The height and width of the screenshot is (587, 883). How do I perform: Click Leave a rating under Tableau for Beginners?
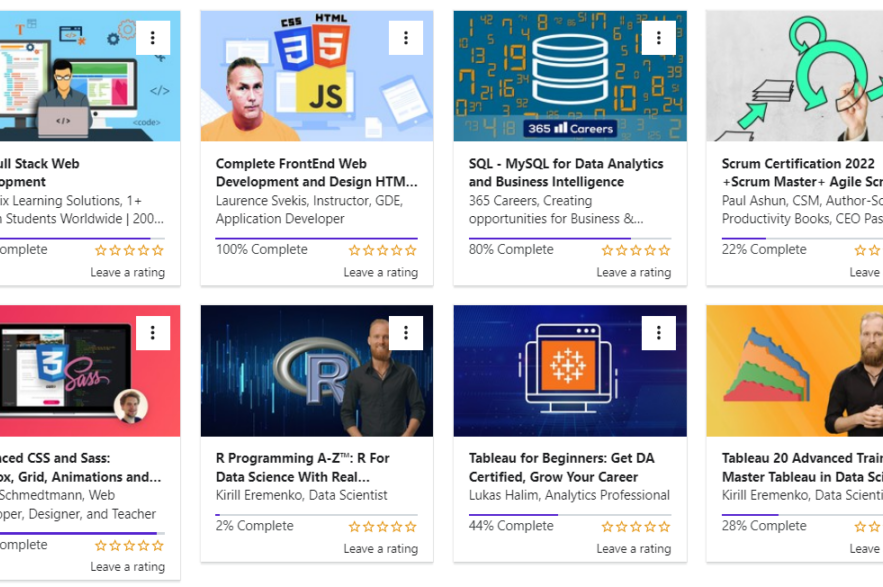coord(634,549)
